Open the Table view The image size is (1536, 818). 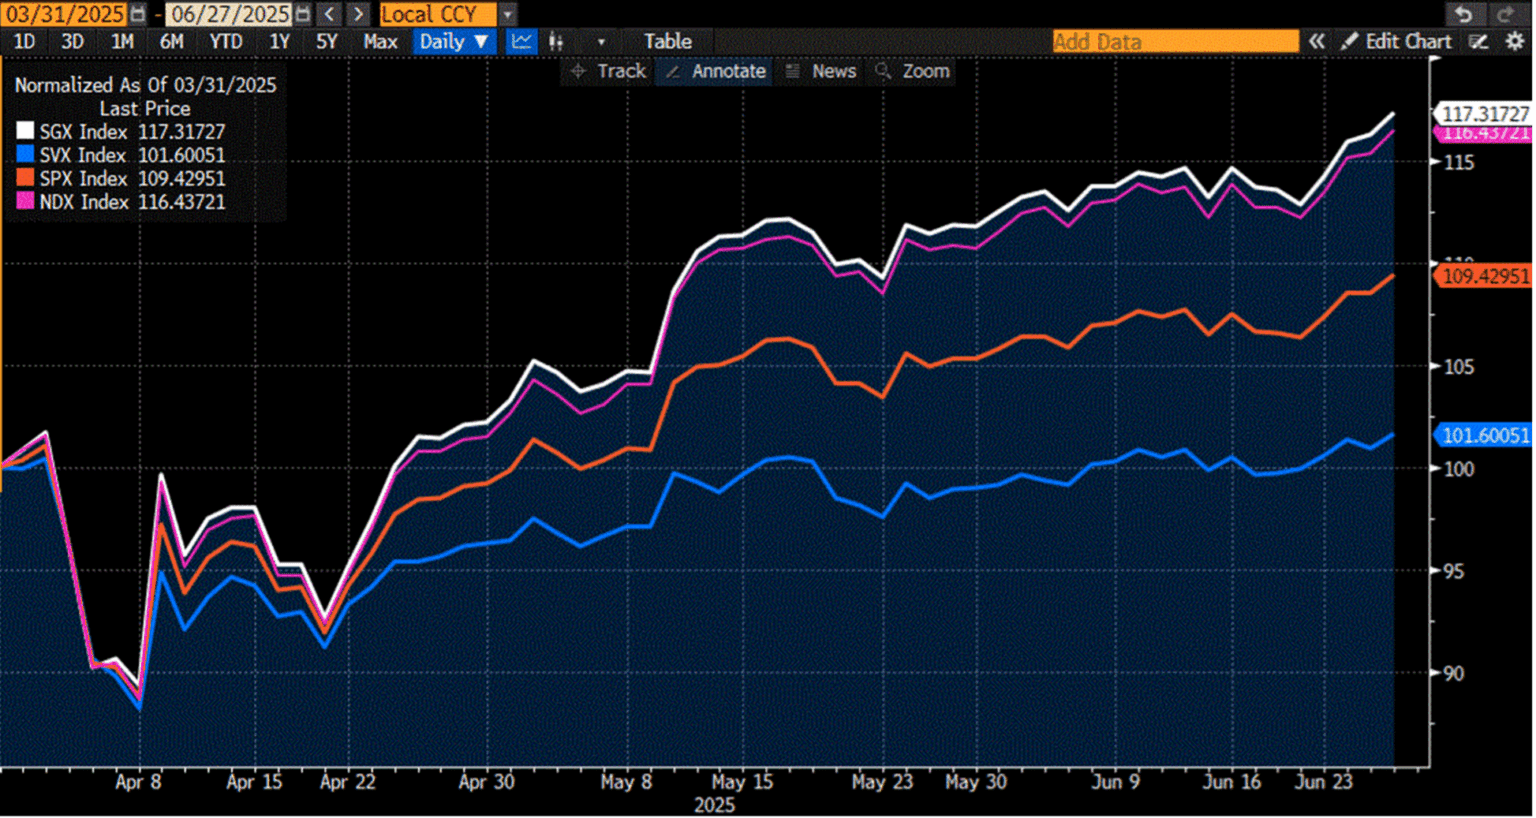pyautogui.click(x=668, y=42)
